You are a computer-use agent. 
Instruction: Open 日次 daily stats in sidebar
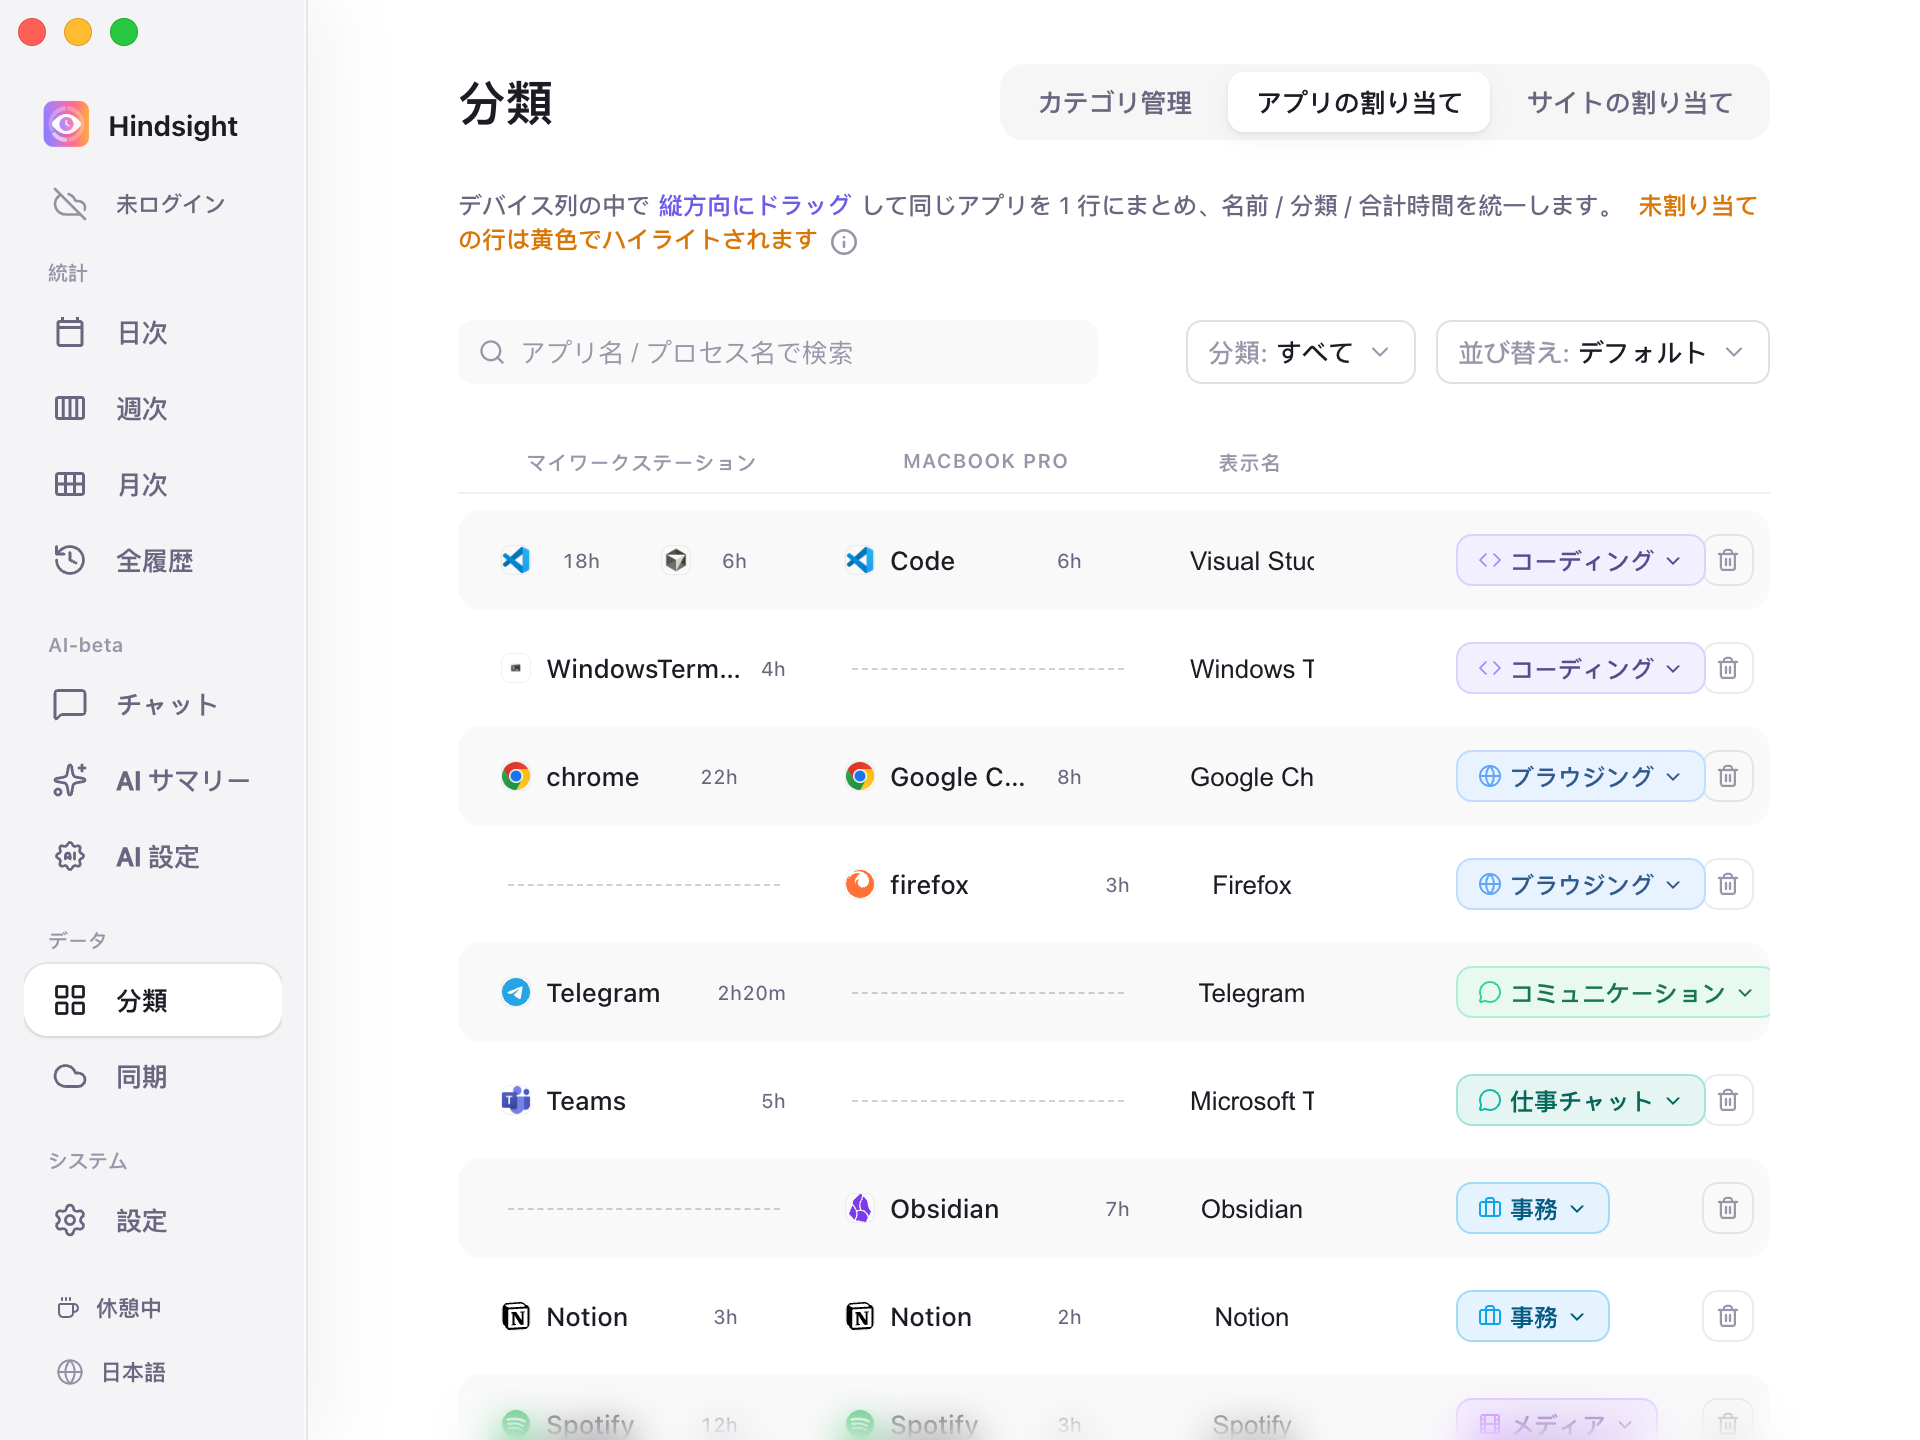point(153,332)
